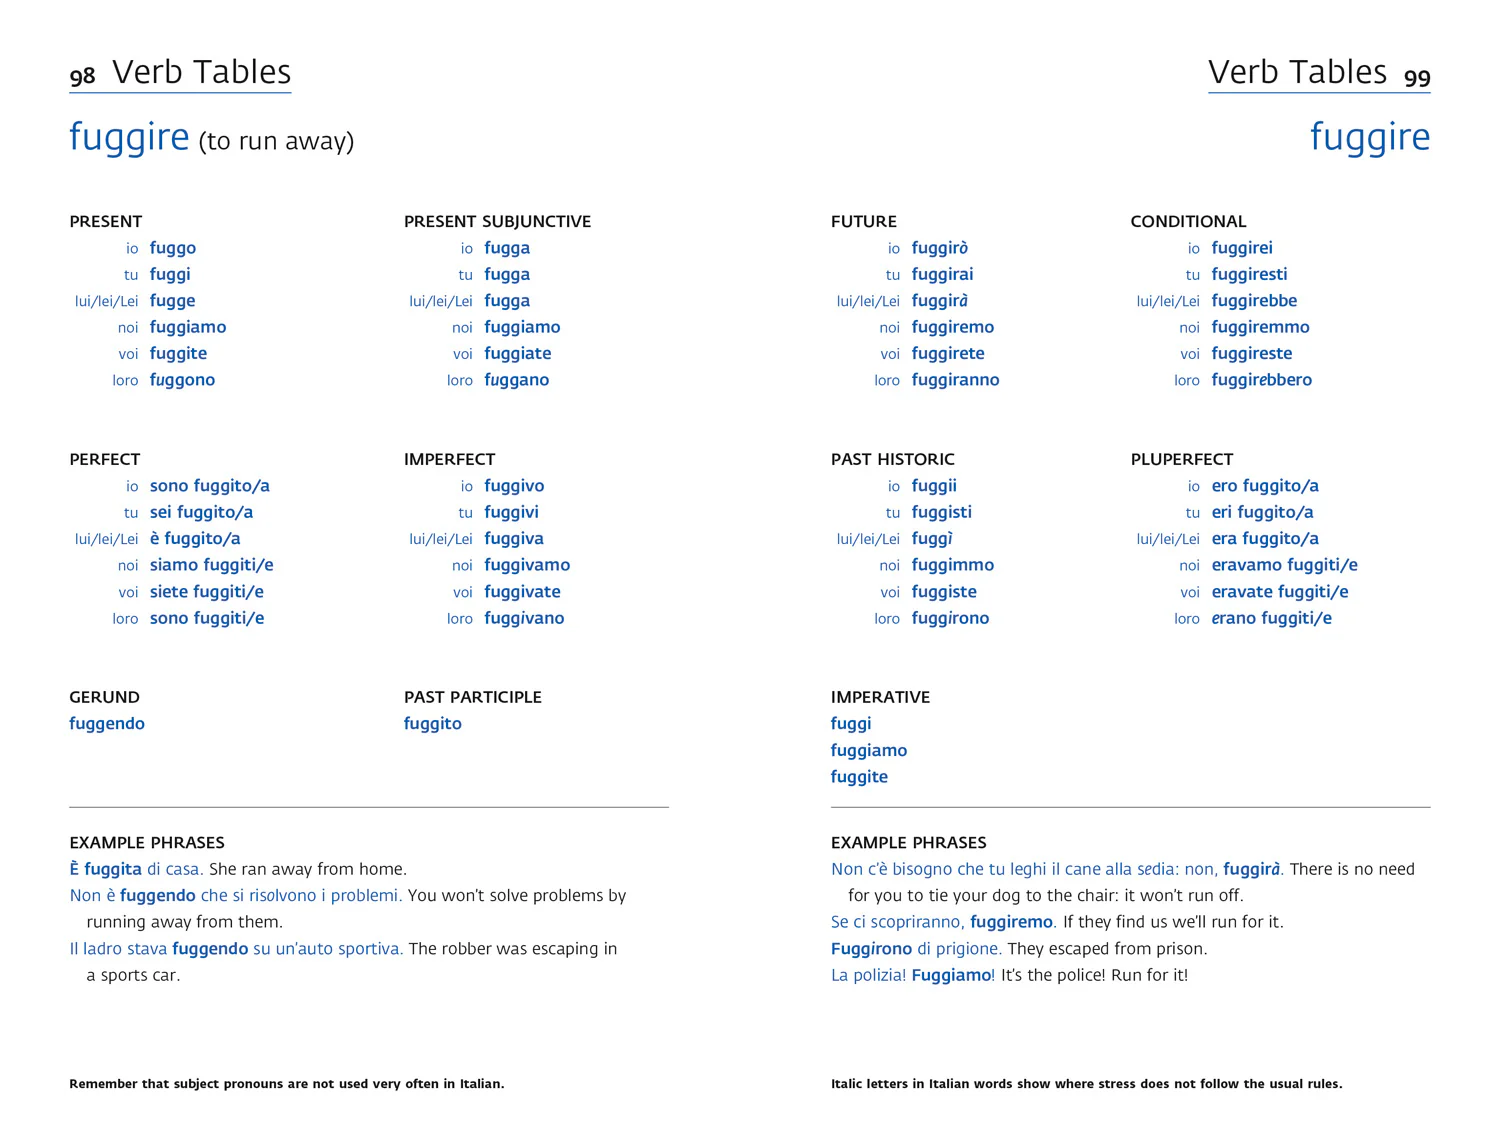Click 'eravamo fuggiti/e' under Pluperfect

1284,566
